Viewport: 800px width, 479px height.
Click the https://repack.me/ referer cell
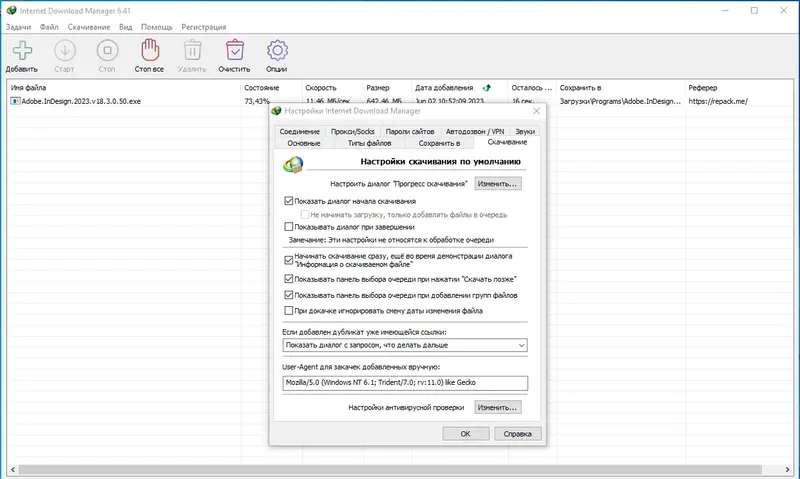pos(718,101)
